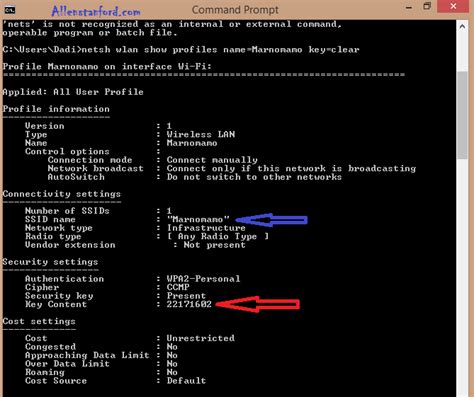474x397 pixels.
Task: Click the 'Security settings' heading
Action: point(50,262)
